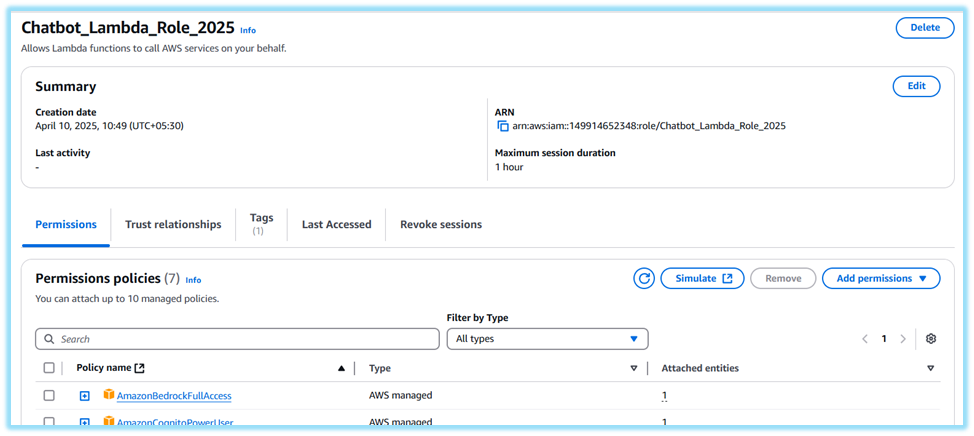Go to previous page of policies
This screenshot has width=974, height=436.
(865, 339)
